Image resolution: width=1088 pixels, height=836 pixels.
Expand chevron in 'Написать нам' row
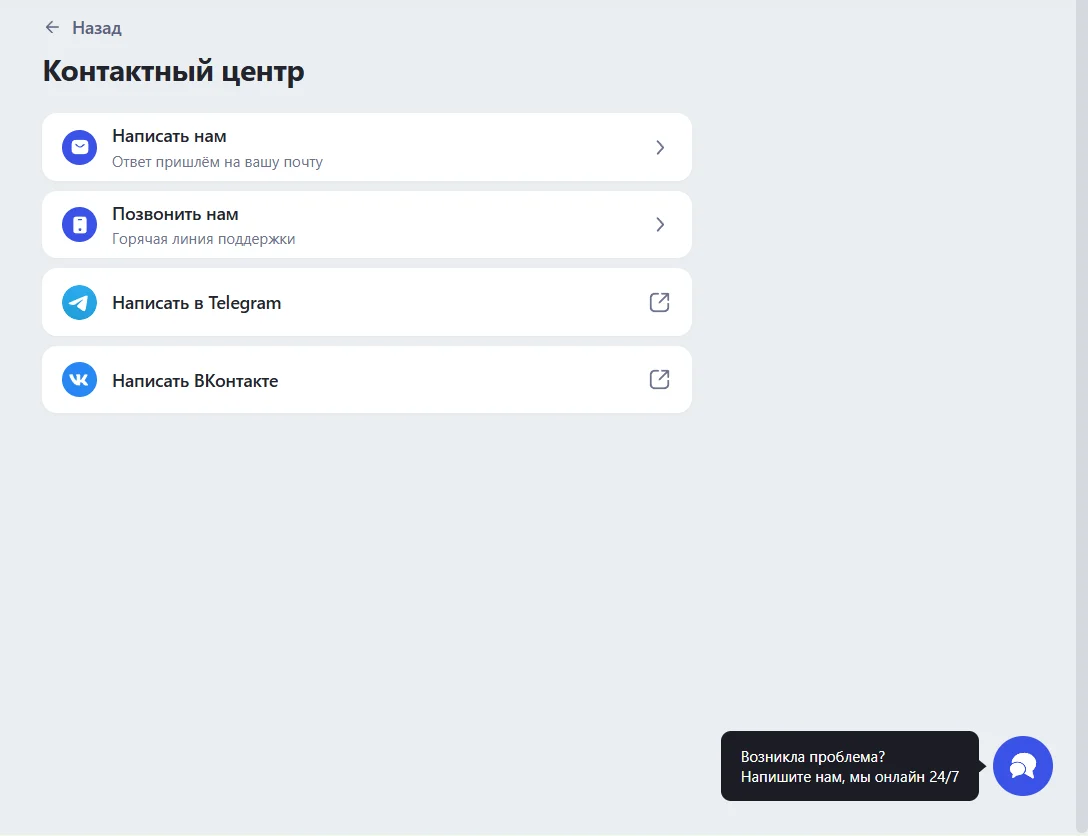[x=660, y=147]
